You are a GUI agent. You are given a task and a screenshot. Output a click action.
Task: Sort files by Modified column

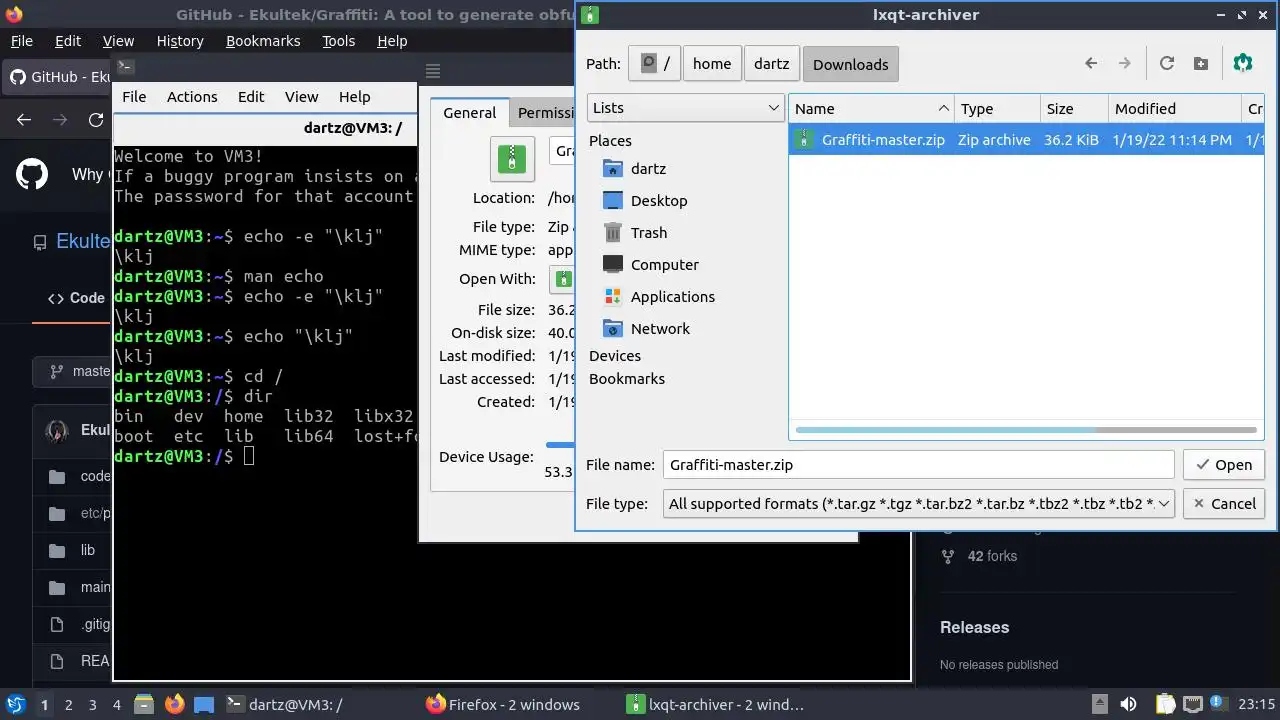point(1174,109)
